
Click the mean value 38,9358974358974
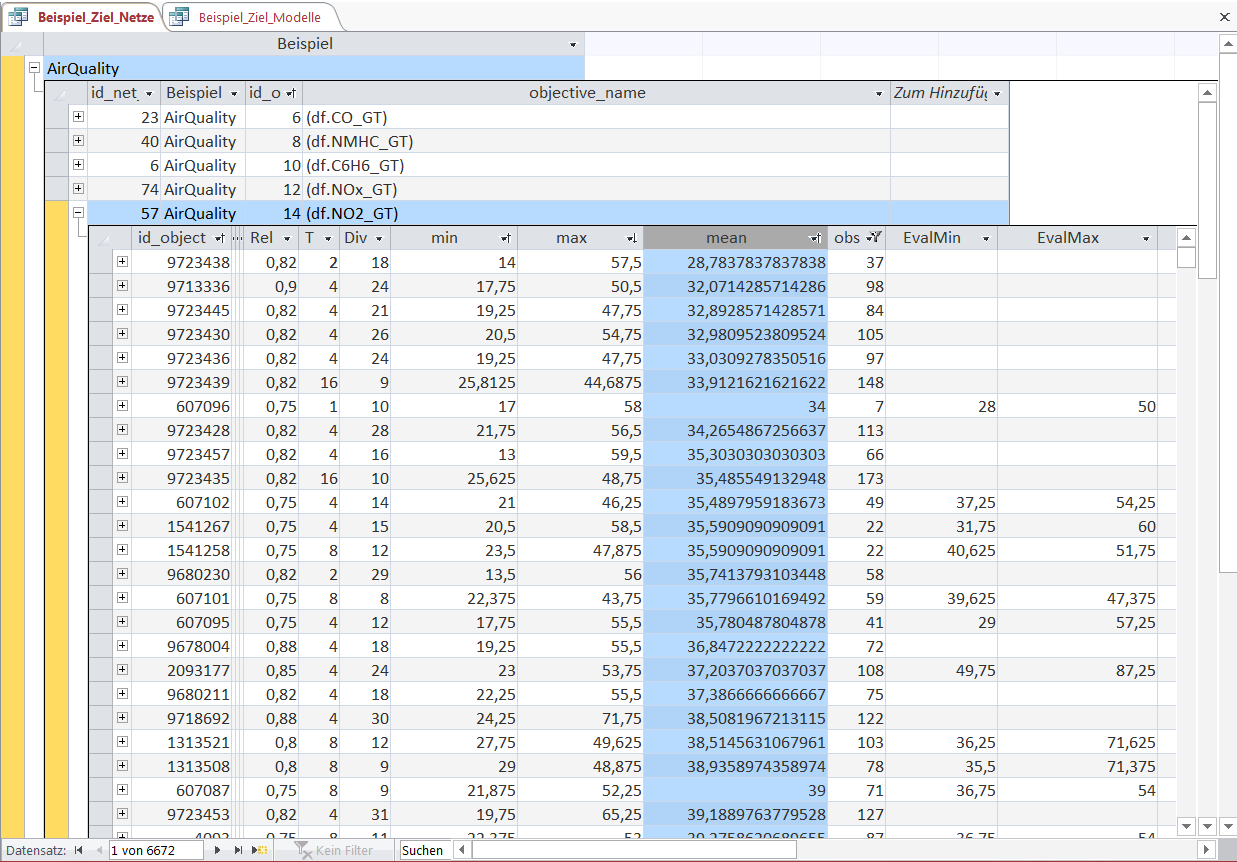point(736,767)
